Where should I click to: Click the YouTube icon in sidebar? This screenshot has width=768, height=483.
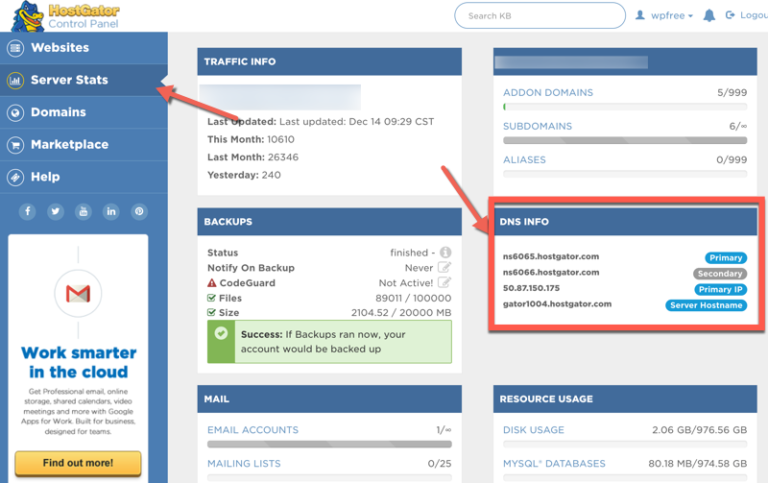(x=83, y=211)
